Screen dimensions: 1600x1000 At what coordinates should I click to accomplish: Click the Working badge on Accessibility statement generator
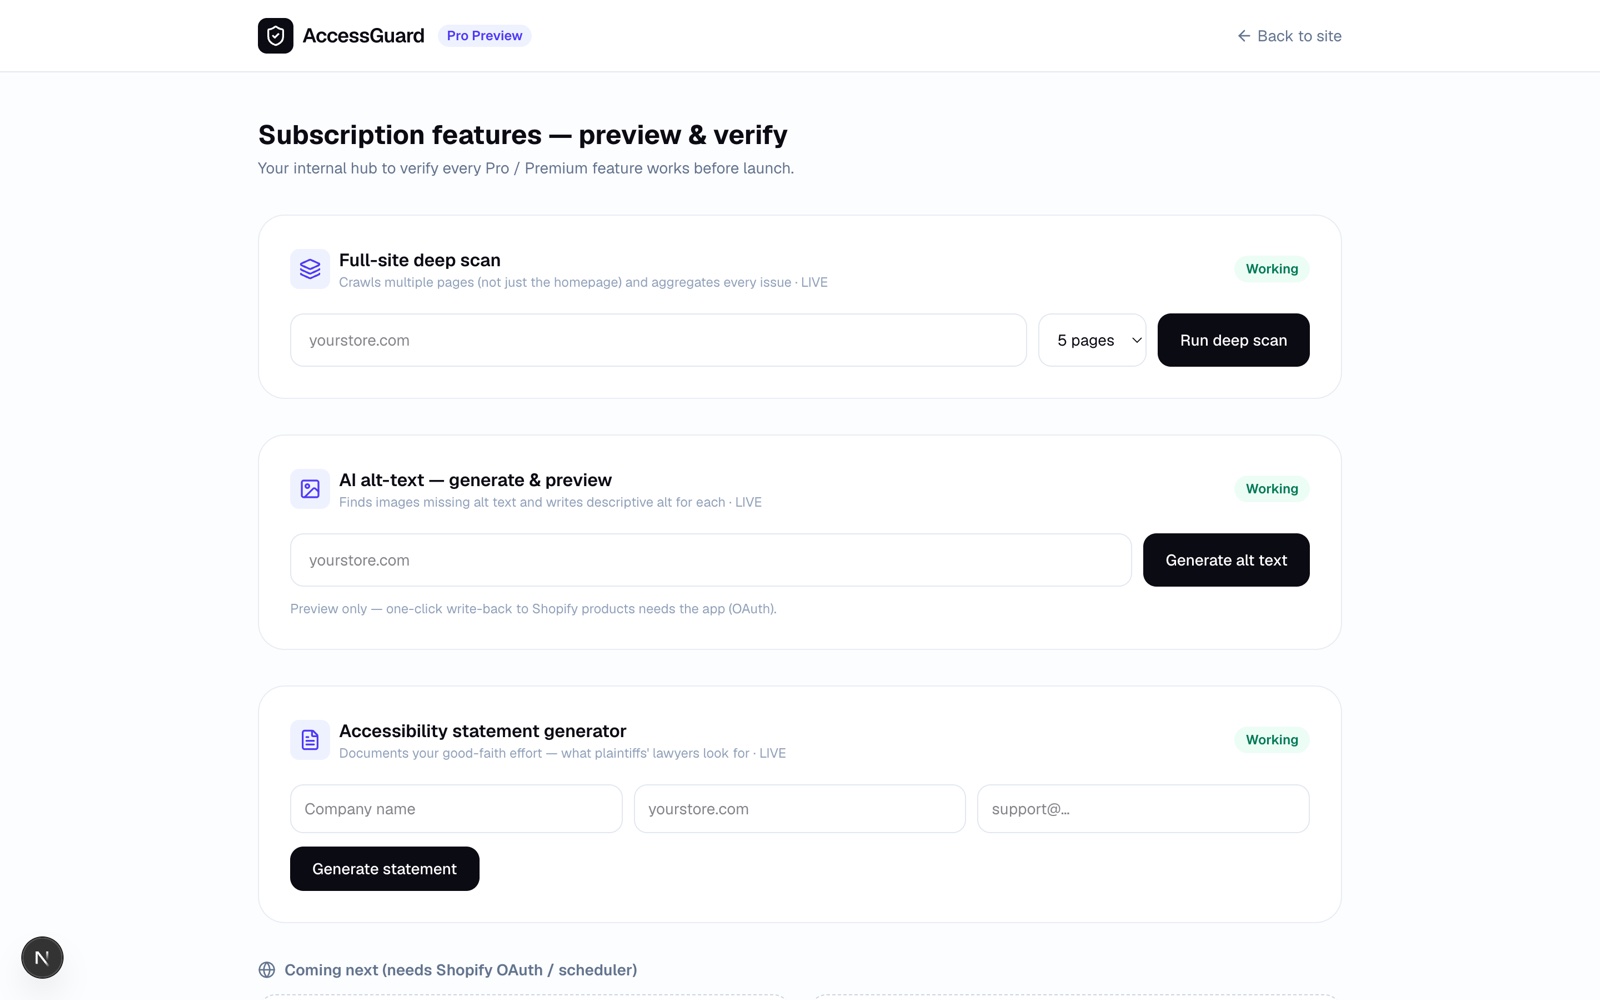click(x=1271, y=740)
